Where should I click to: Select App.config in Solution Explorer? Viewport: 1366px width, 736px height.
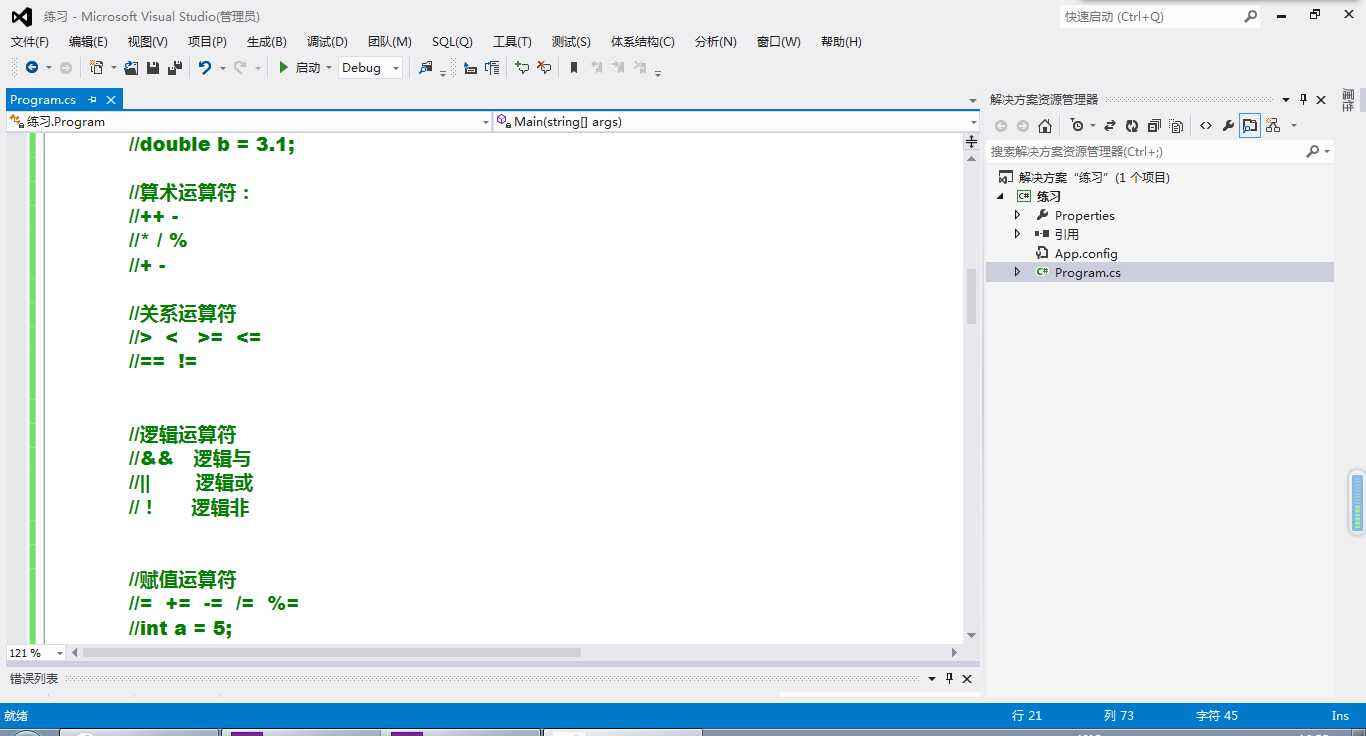(1085, 253)
